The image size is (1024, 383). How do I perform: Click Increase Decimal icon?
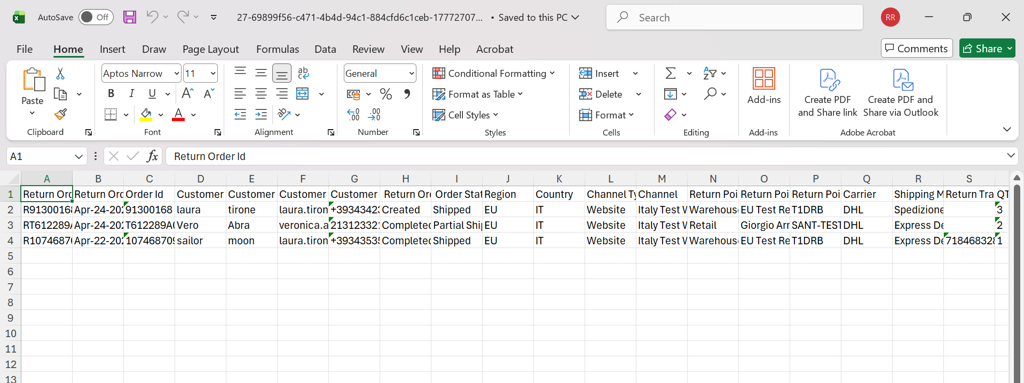(x=353, y=115)
